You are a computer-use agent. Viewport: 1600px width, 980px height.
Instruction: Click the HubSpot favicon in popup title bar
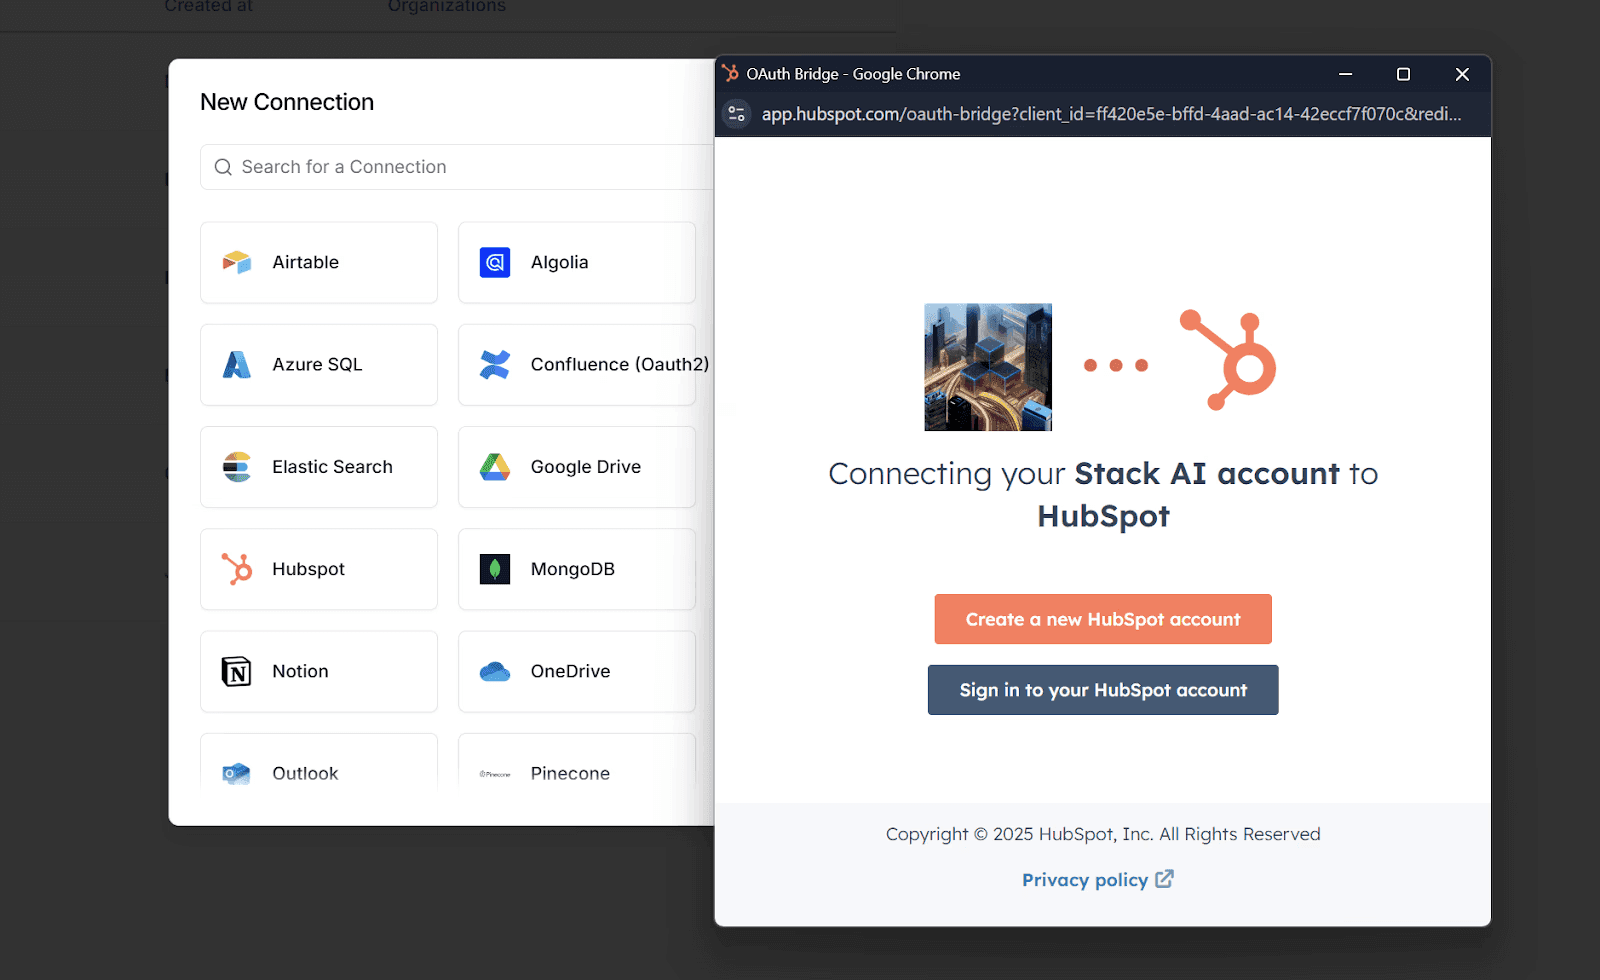(x=731, y=73)
